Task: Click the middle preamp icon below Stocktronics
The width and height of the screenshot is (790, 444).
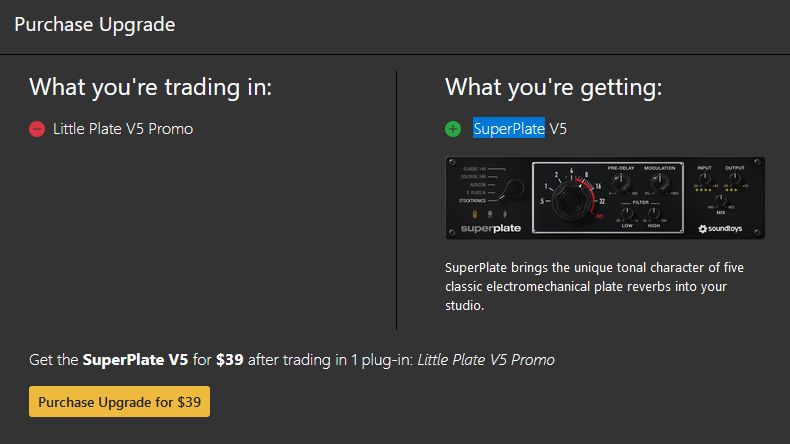Action: (491, 213)
